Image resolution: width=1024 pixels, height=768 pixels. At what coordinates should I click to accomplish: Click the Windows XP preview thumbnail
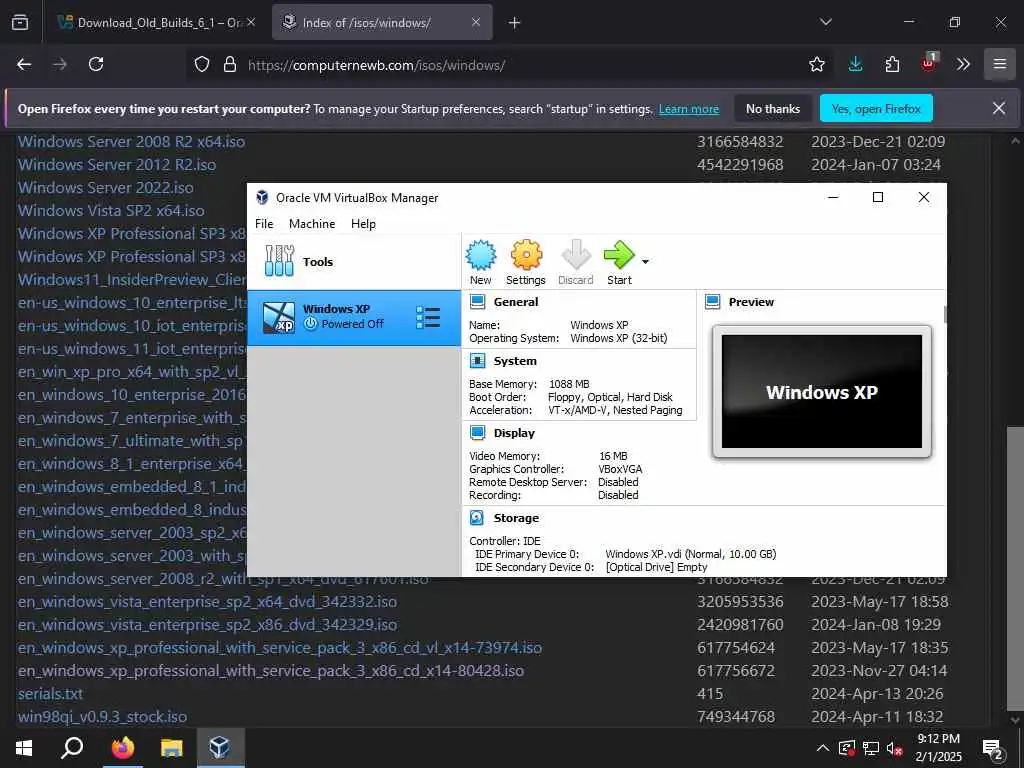[822, 391]
